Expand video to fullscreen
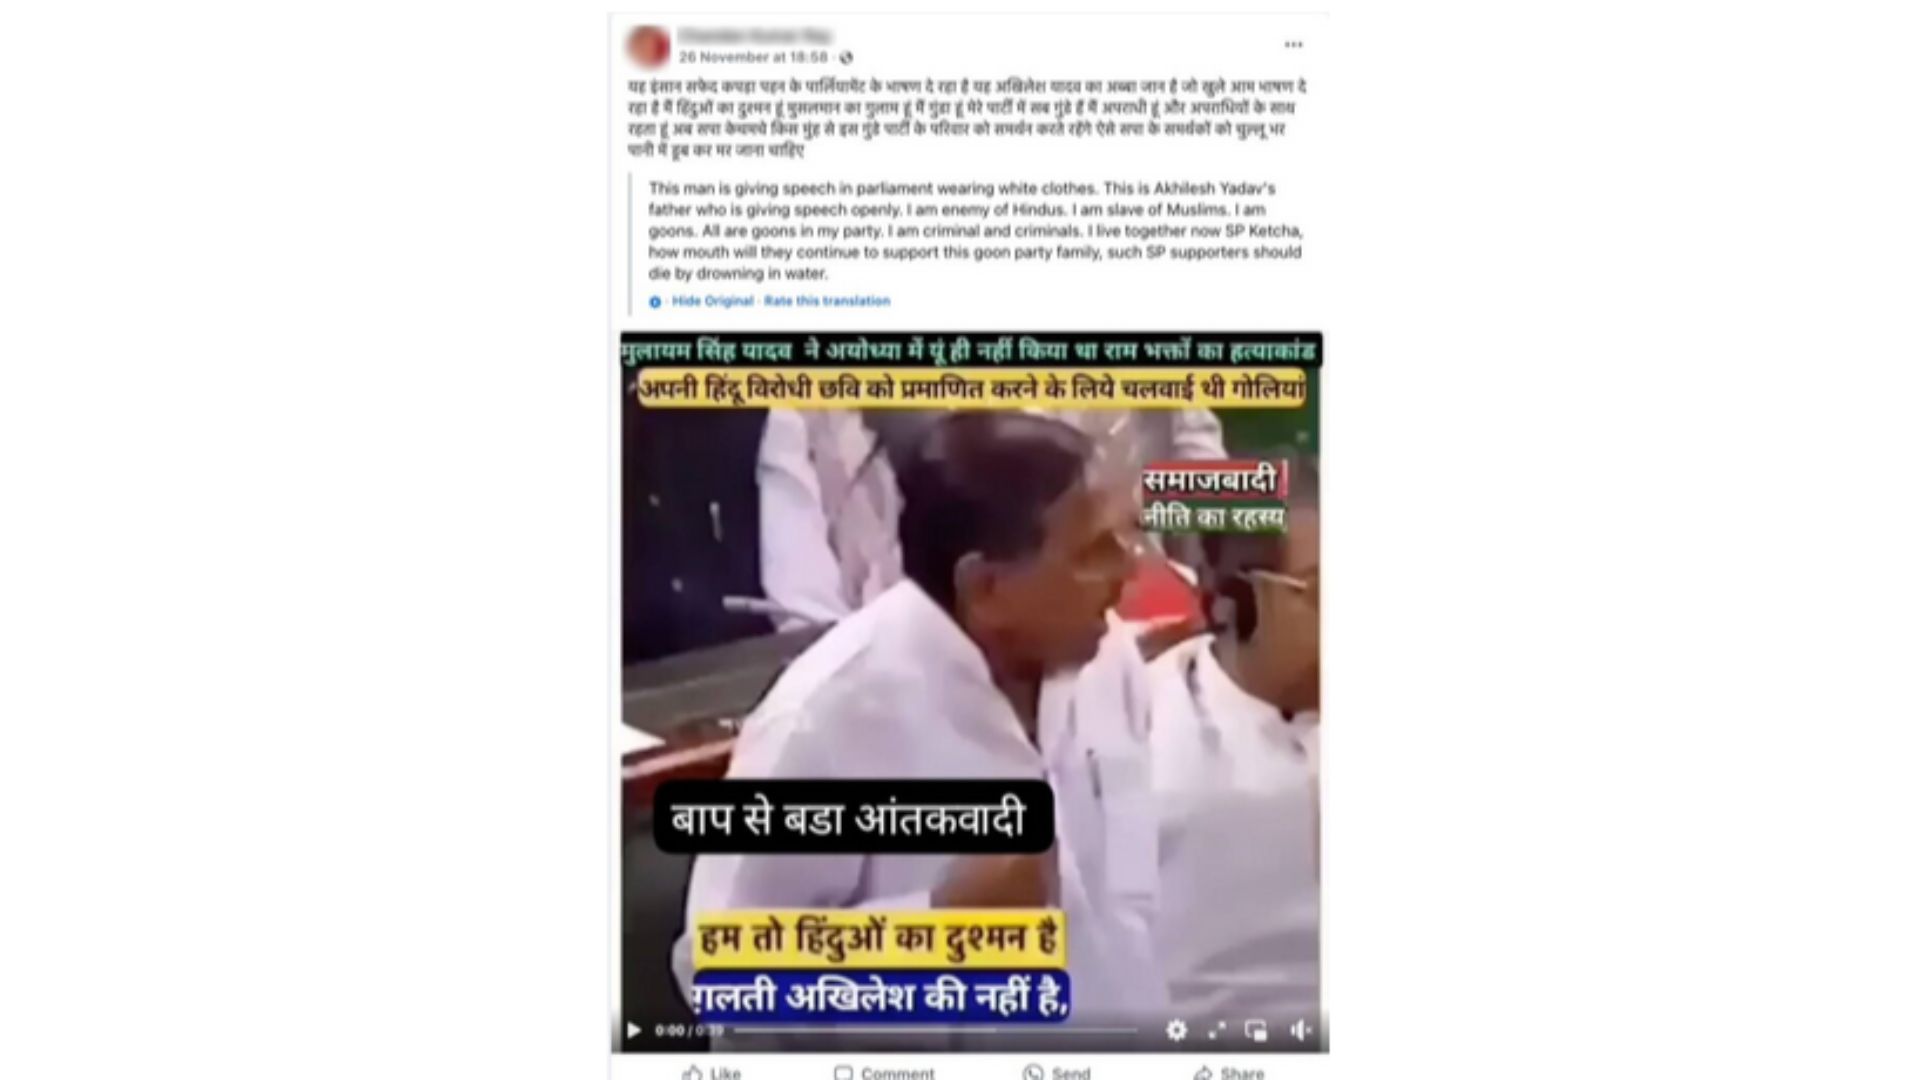This screenshot has height=1080, width=1920. point(1217,1030)
